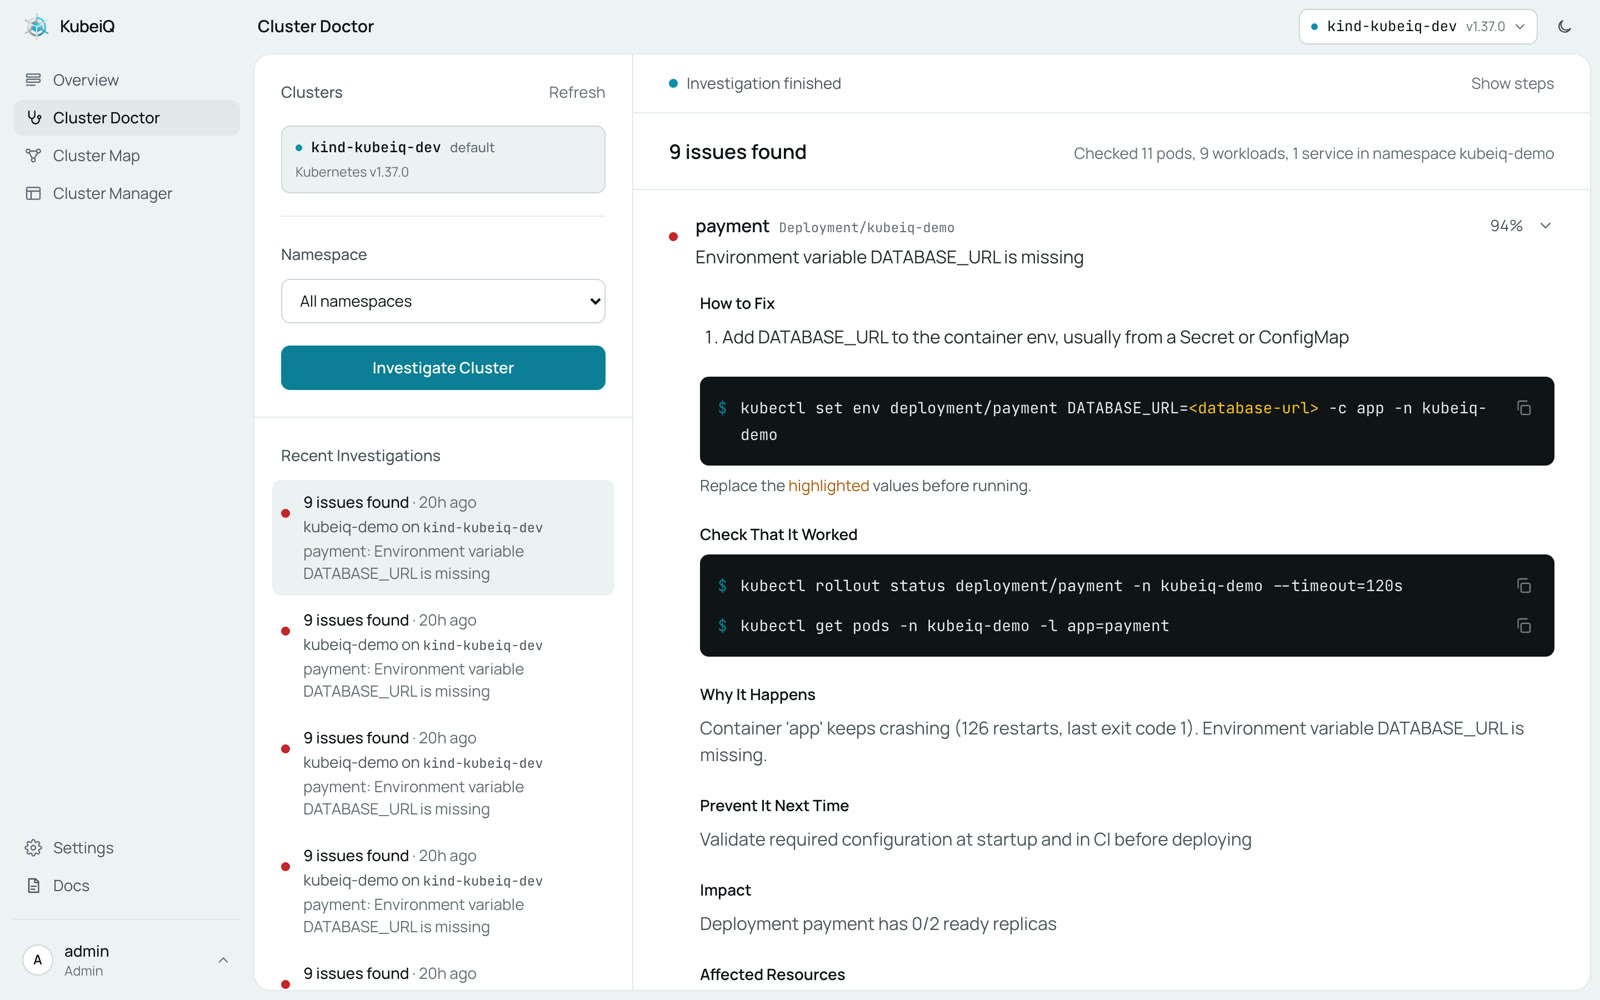
Task: Click the "Check That It Worked" heading
Action: coord(778,535)
